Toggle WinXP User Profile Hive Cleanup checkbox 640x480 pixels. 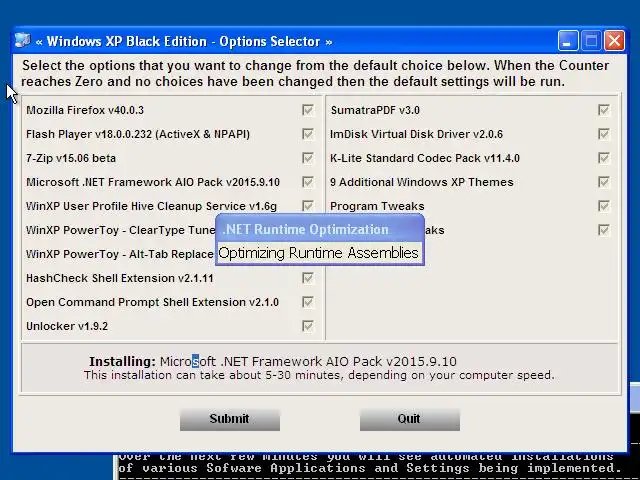tap(308, 206)
